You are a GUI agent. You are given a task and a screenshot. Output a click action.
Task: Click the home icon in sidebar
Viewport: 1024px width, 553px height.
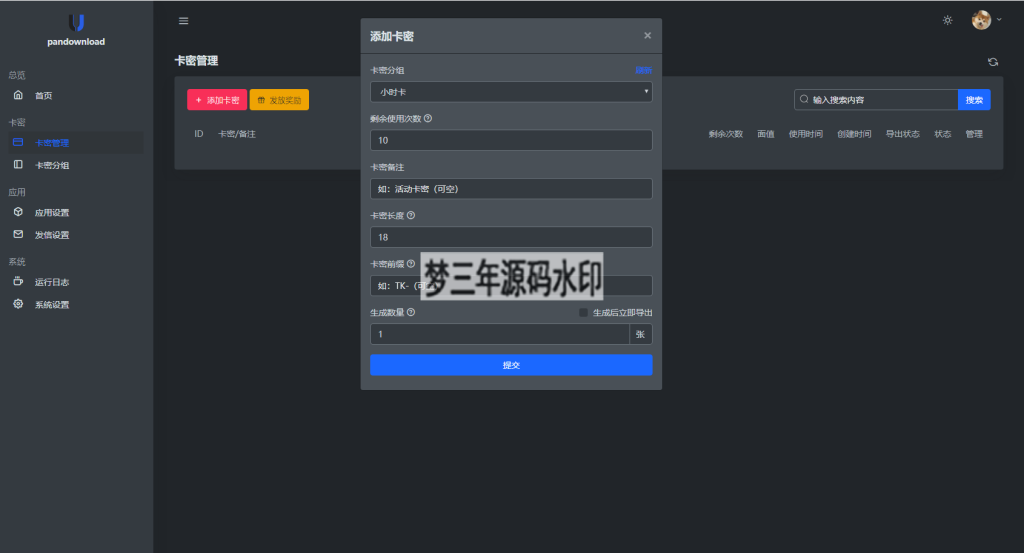pyautogui.click(x=18, y=95)
